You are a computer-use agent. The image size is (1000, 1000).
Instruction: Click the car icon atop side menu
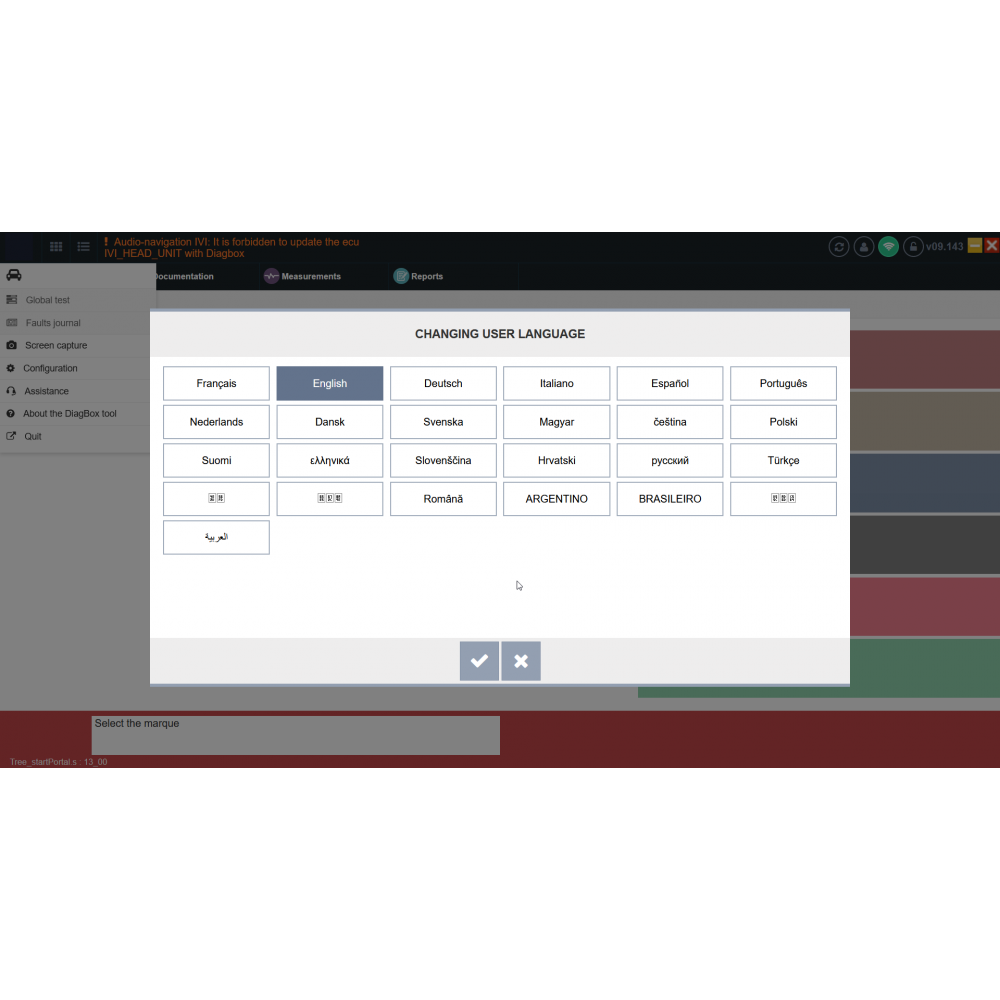14,275
